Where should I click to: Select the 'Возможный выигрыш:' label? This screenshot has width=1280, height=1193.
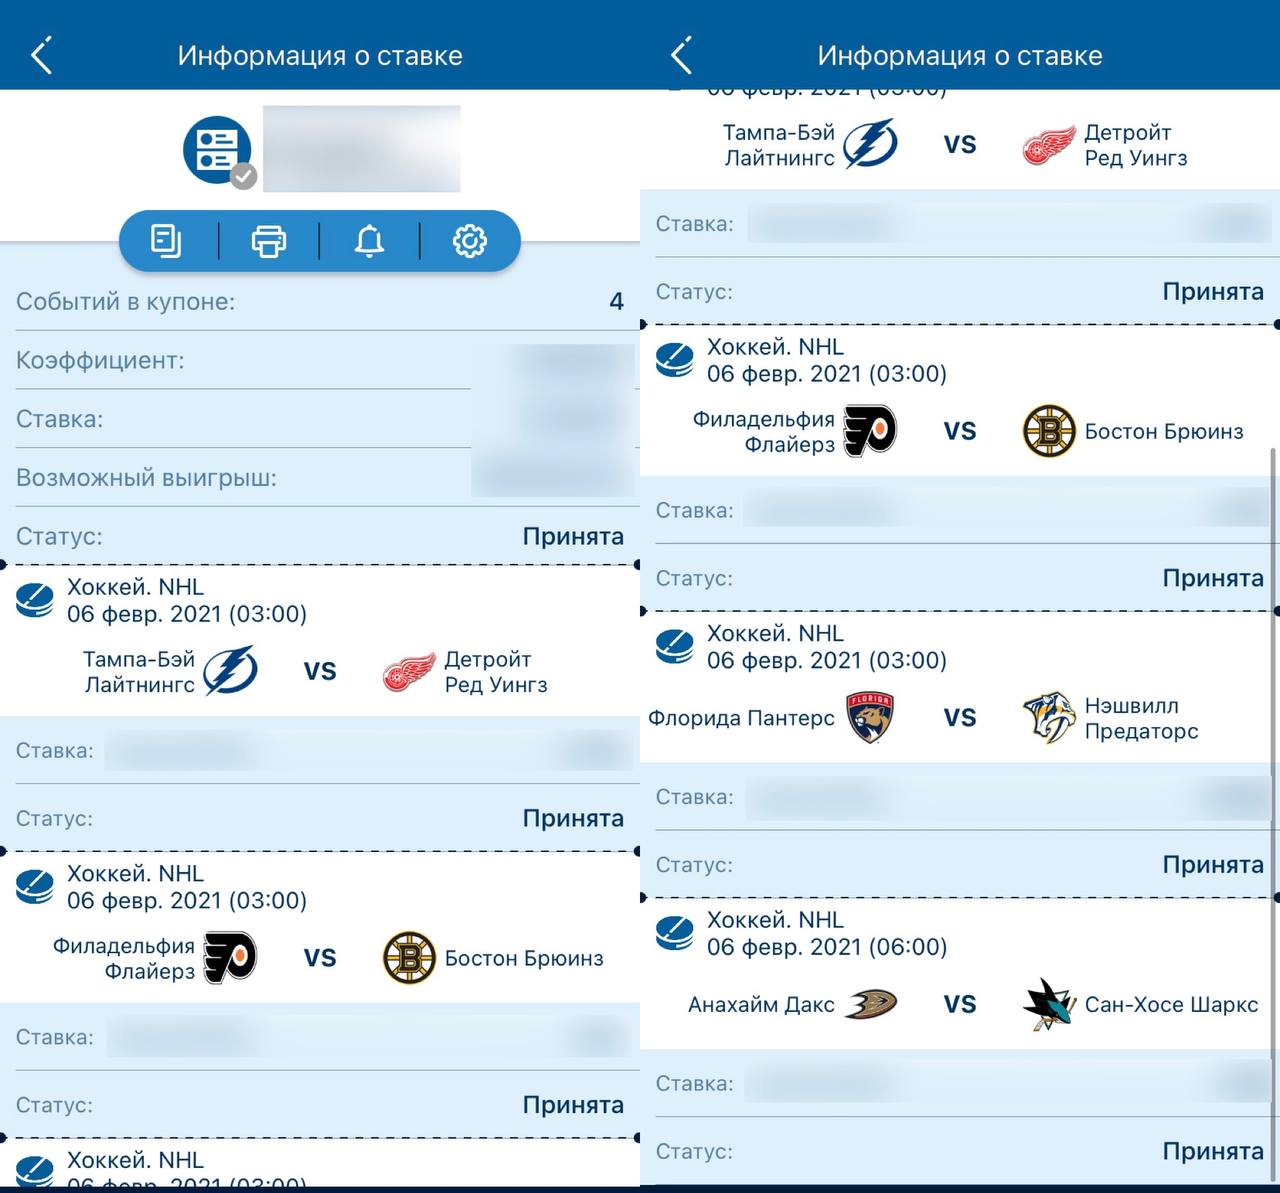coord(146,478)
